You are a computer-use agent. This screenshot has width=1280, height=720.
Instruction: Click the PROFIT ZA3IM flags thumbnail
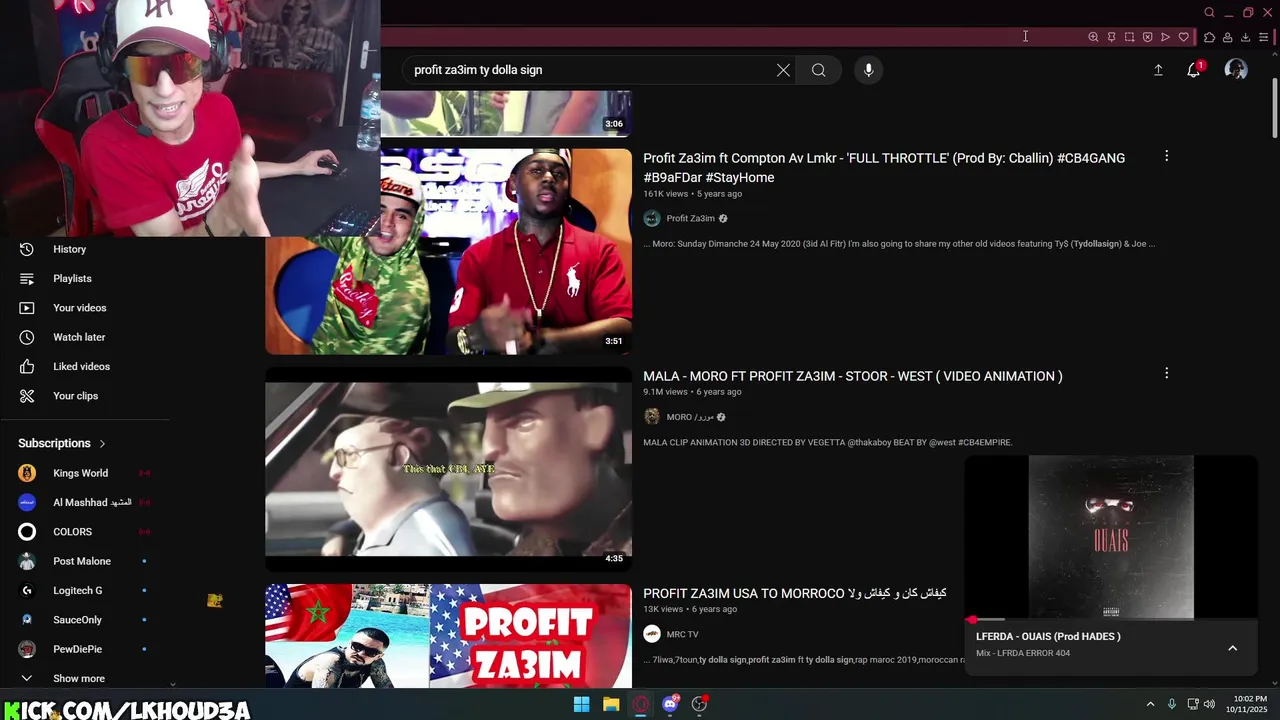coord(448,636)
